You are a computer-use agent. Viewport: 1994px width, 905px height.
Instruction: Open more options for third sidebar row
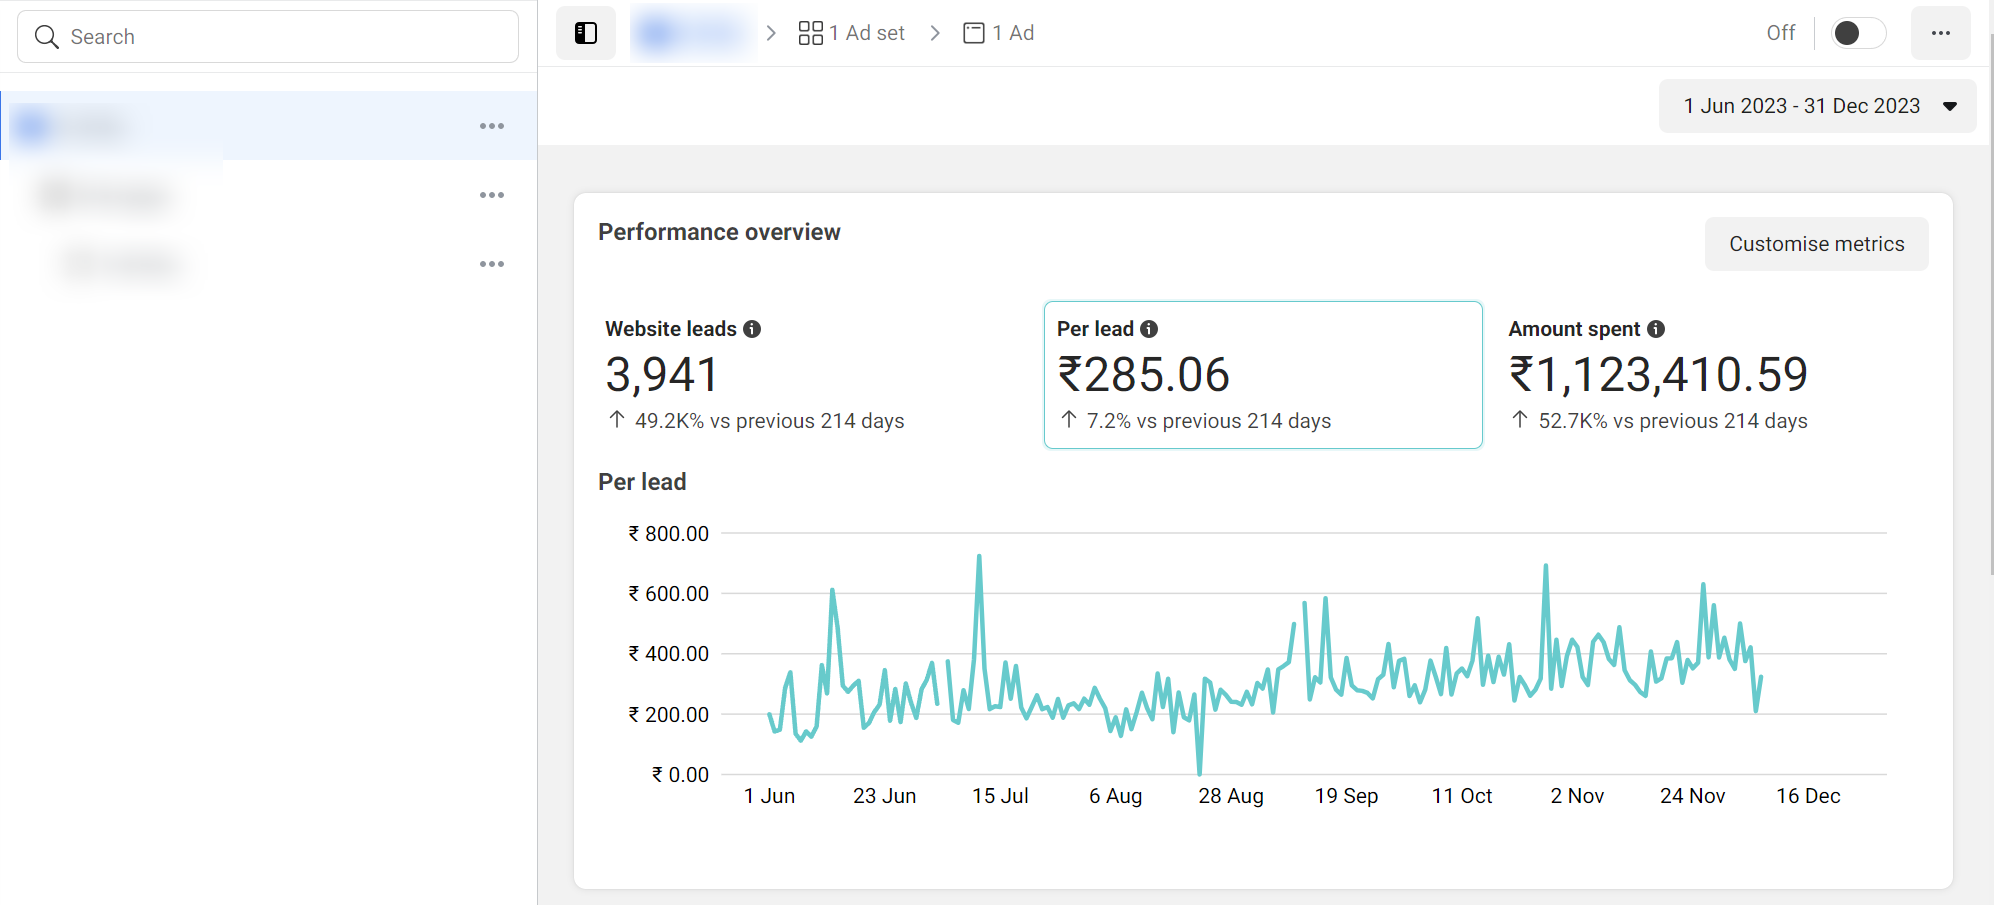click(491, 264)
